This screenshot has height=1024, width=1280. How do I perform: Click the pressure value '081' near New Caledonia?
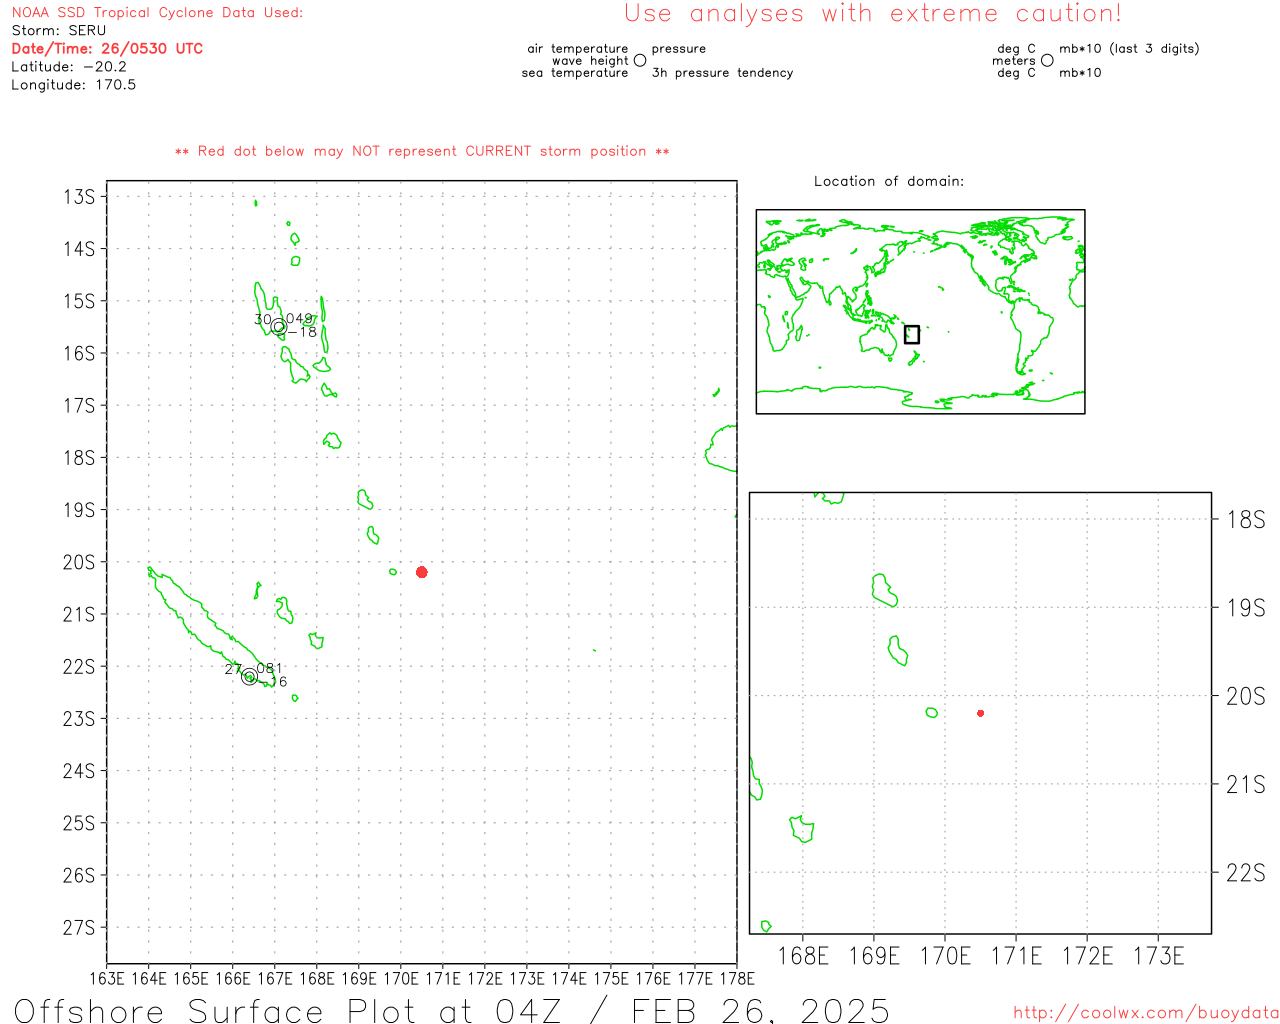[x=270, y=668]
